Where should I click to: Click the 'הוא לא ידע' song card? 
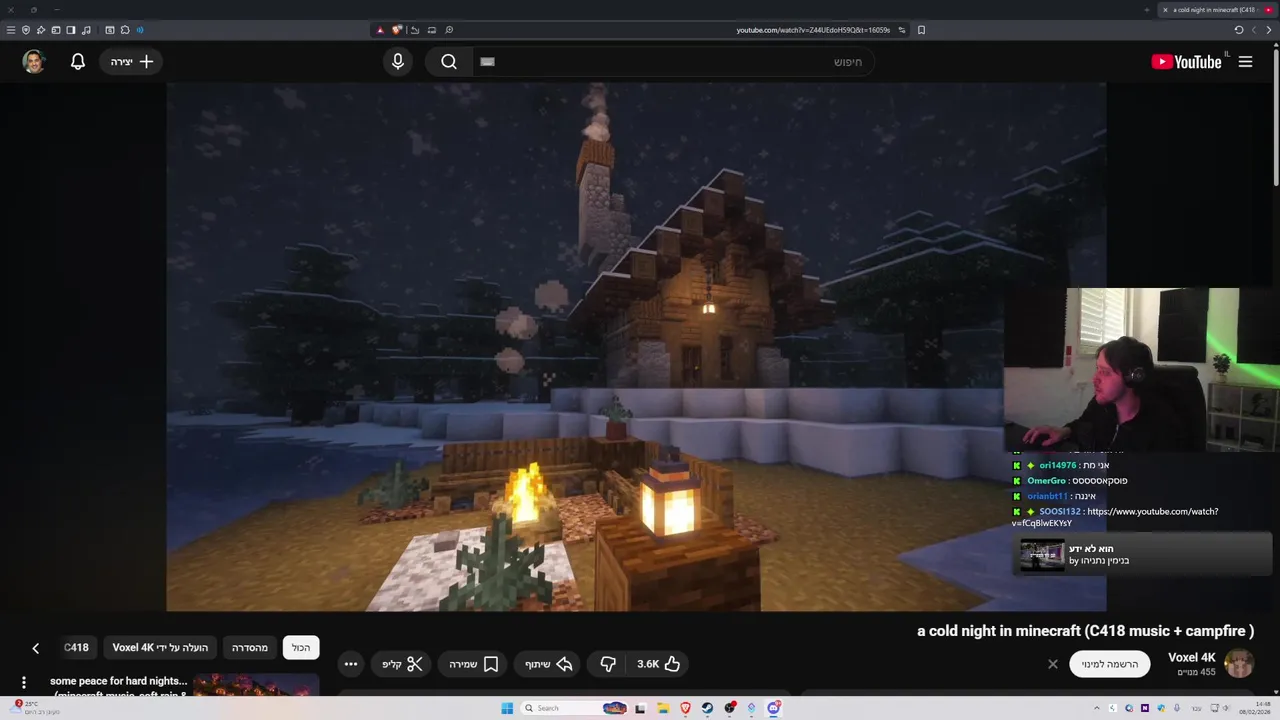point(1143,555)
